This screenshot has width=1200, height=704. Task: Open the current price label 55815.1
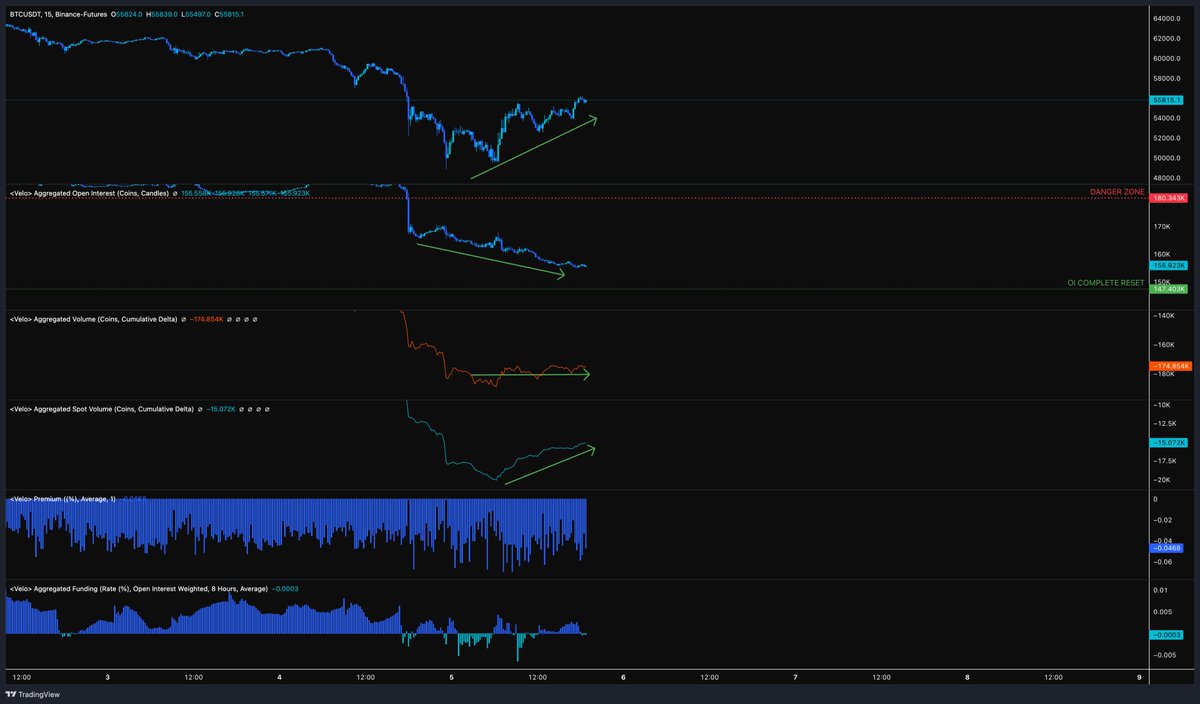(1166, 100)
